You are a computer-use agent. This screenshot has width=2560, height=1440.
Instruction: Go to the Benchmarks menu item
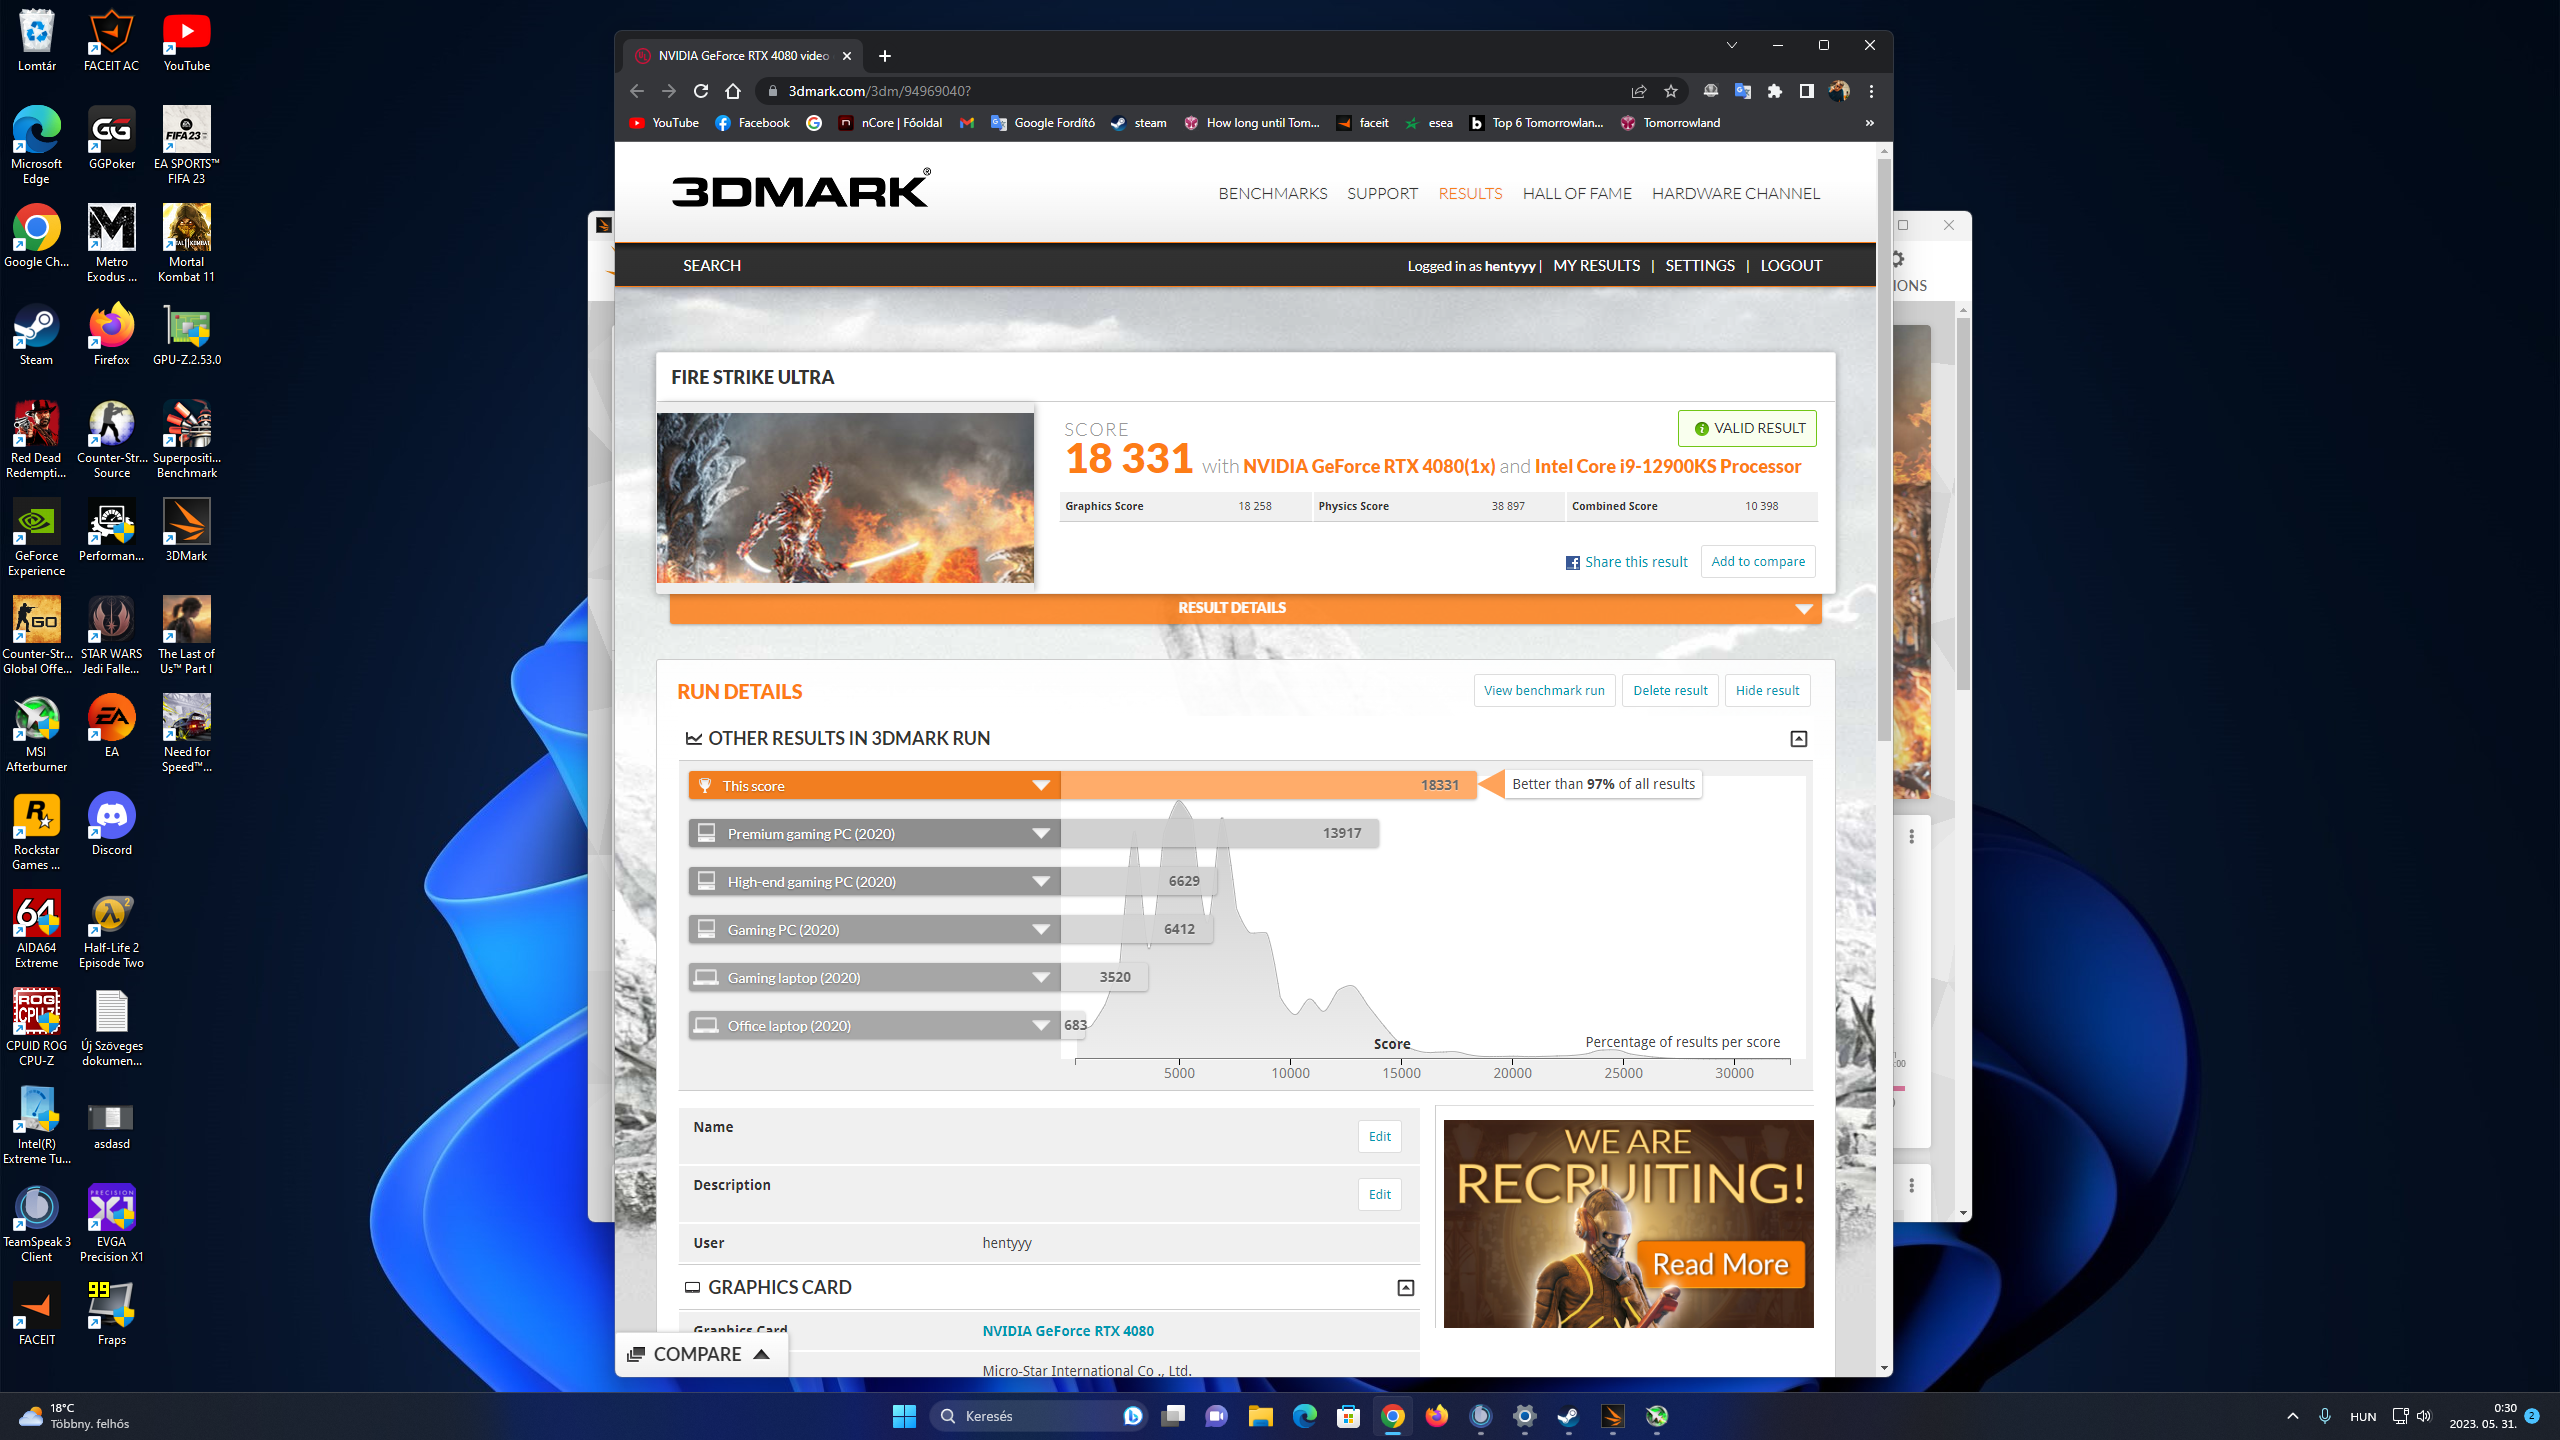1272,193
